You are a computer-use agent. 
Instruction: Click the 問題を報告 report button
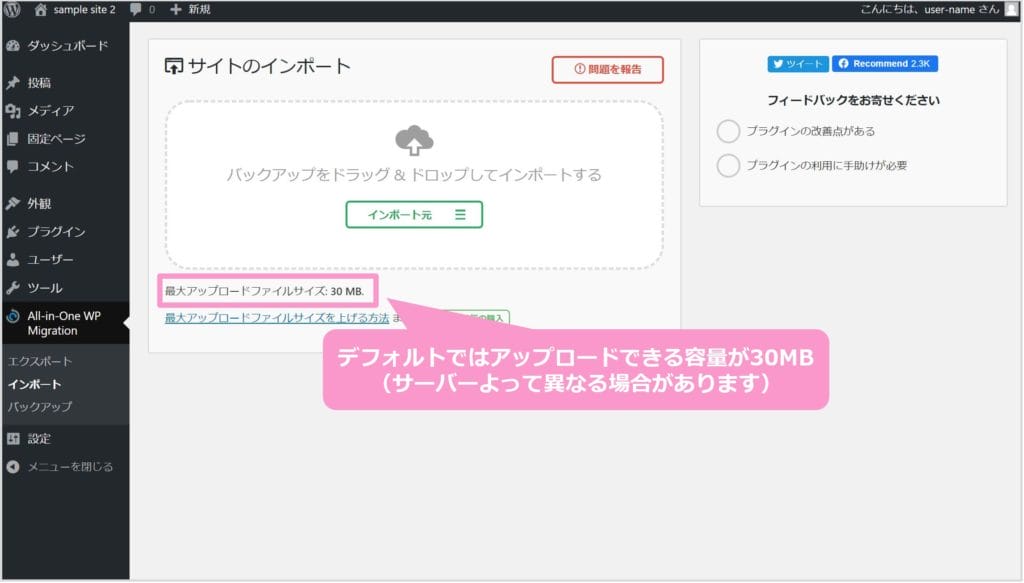[607, 69]
